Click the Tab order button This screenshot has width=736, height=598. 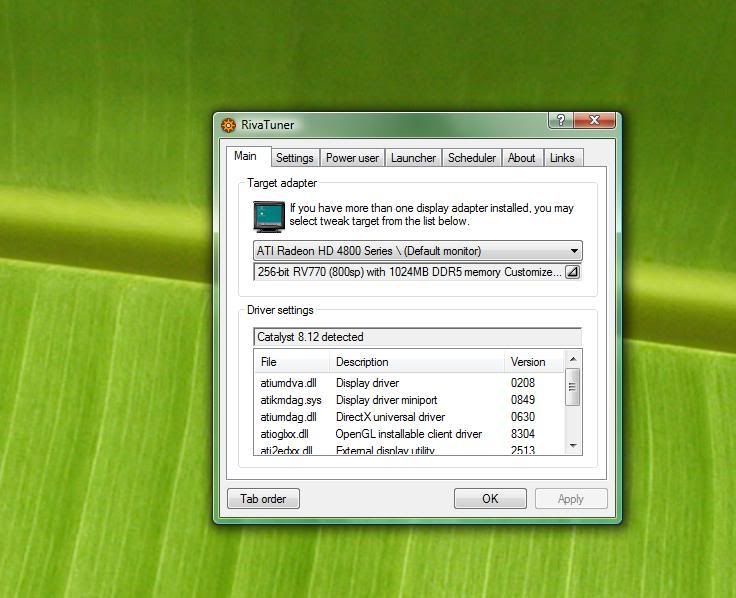pos(263,499)
